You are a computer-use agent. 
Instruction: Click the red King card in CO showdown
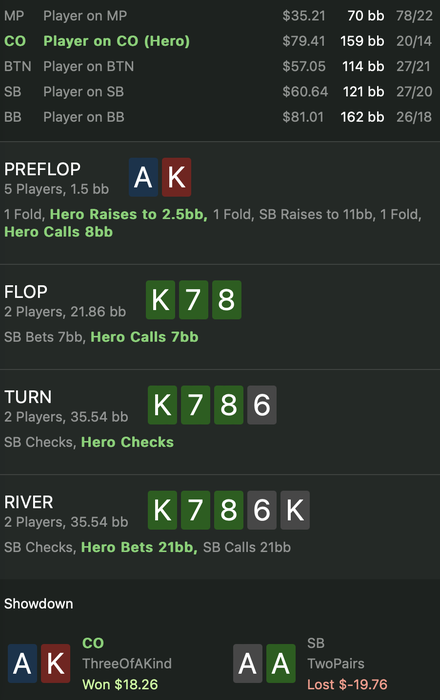point(55,663)
